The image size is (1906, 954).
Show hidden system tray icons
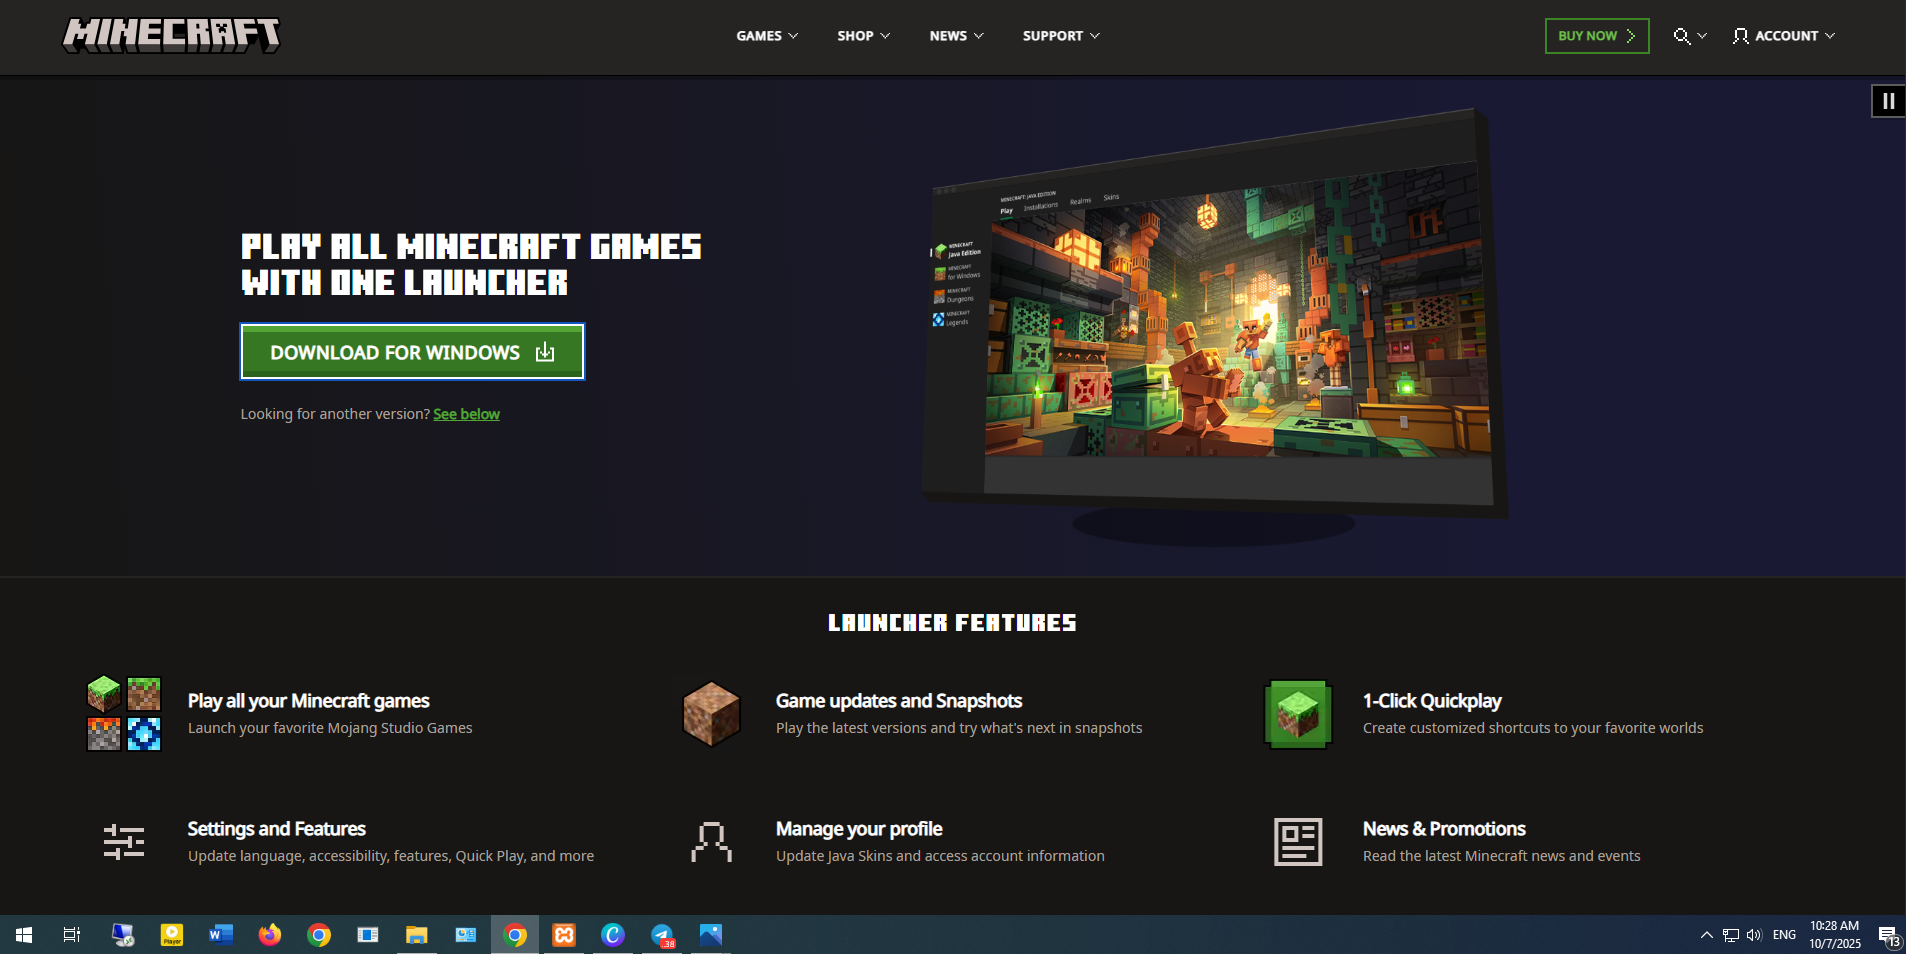click(x=1706, y=935)
